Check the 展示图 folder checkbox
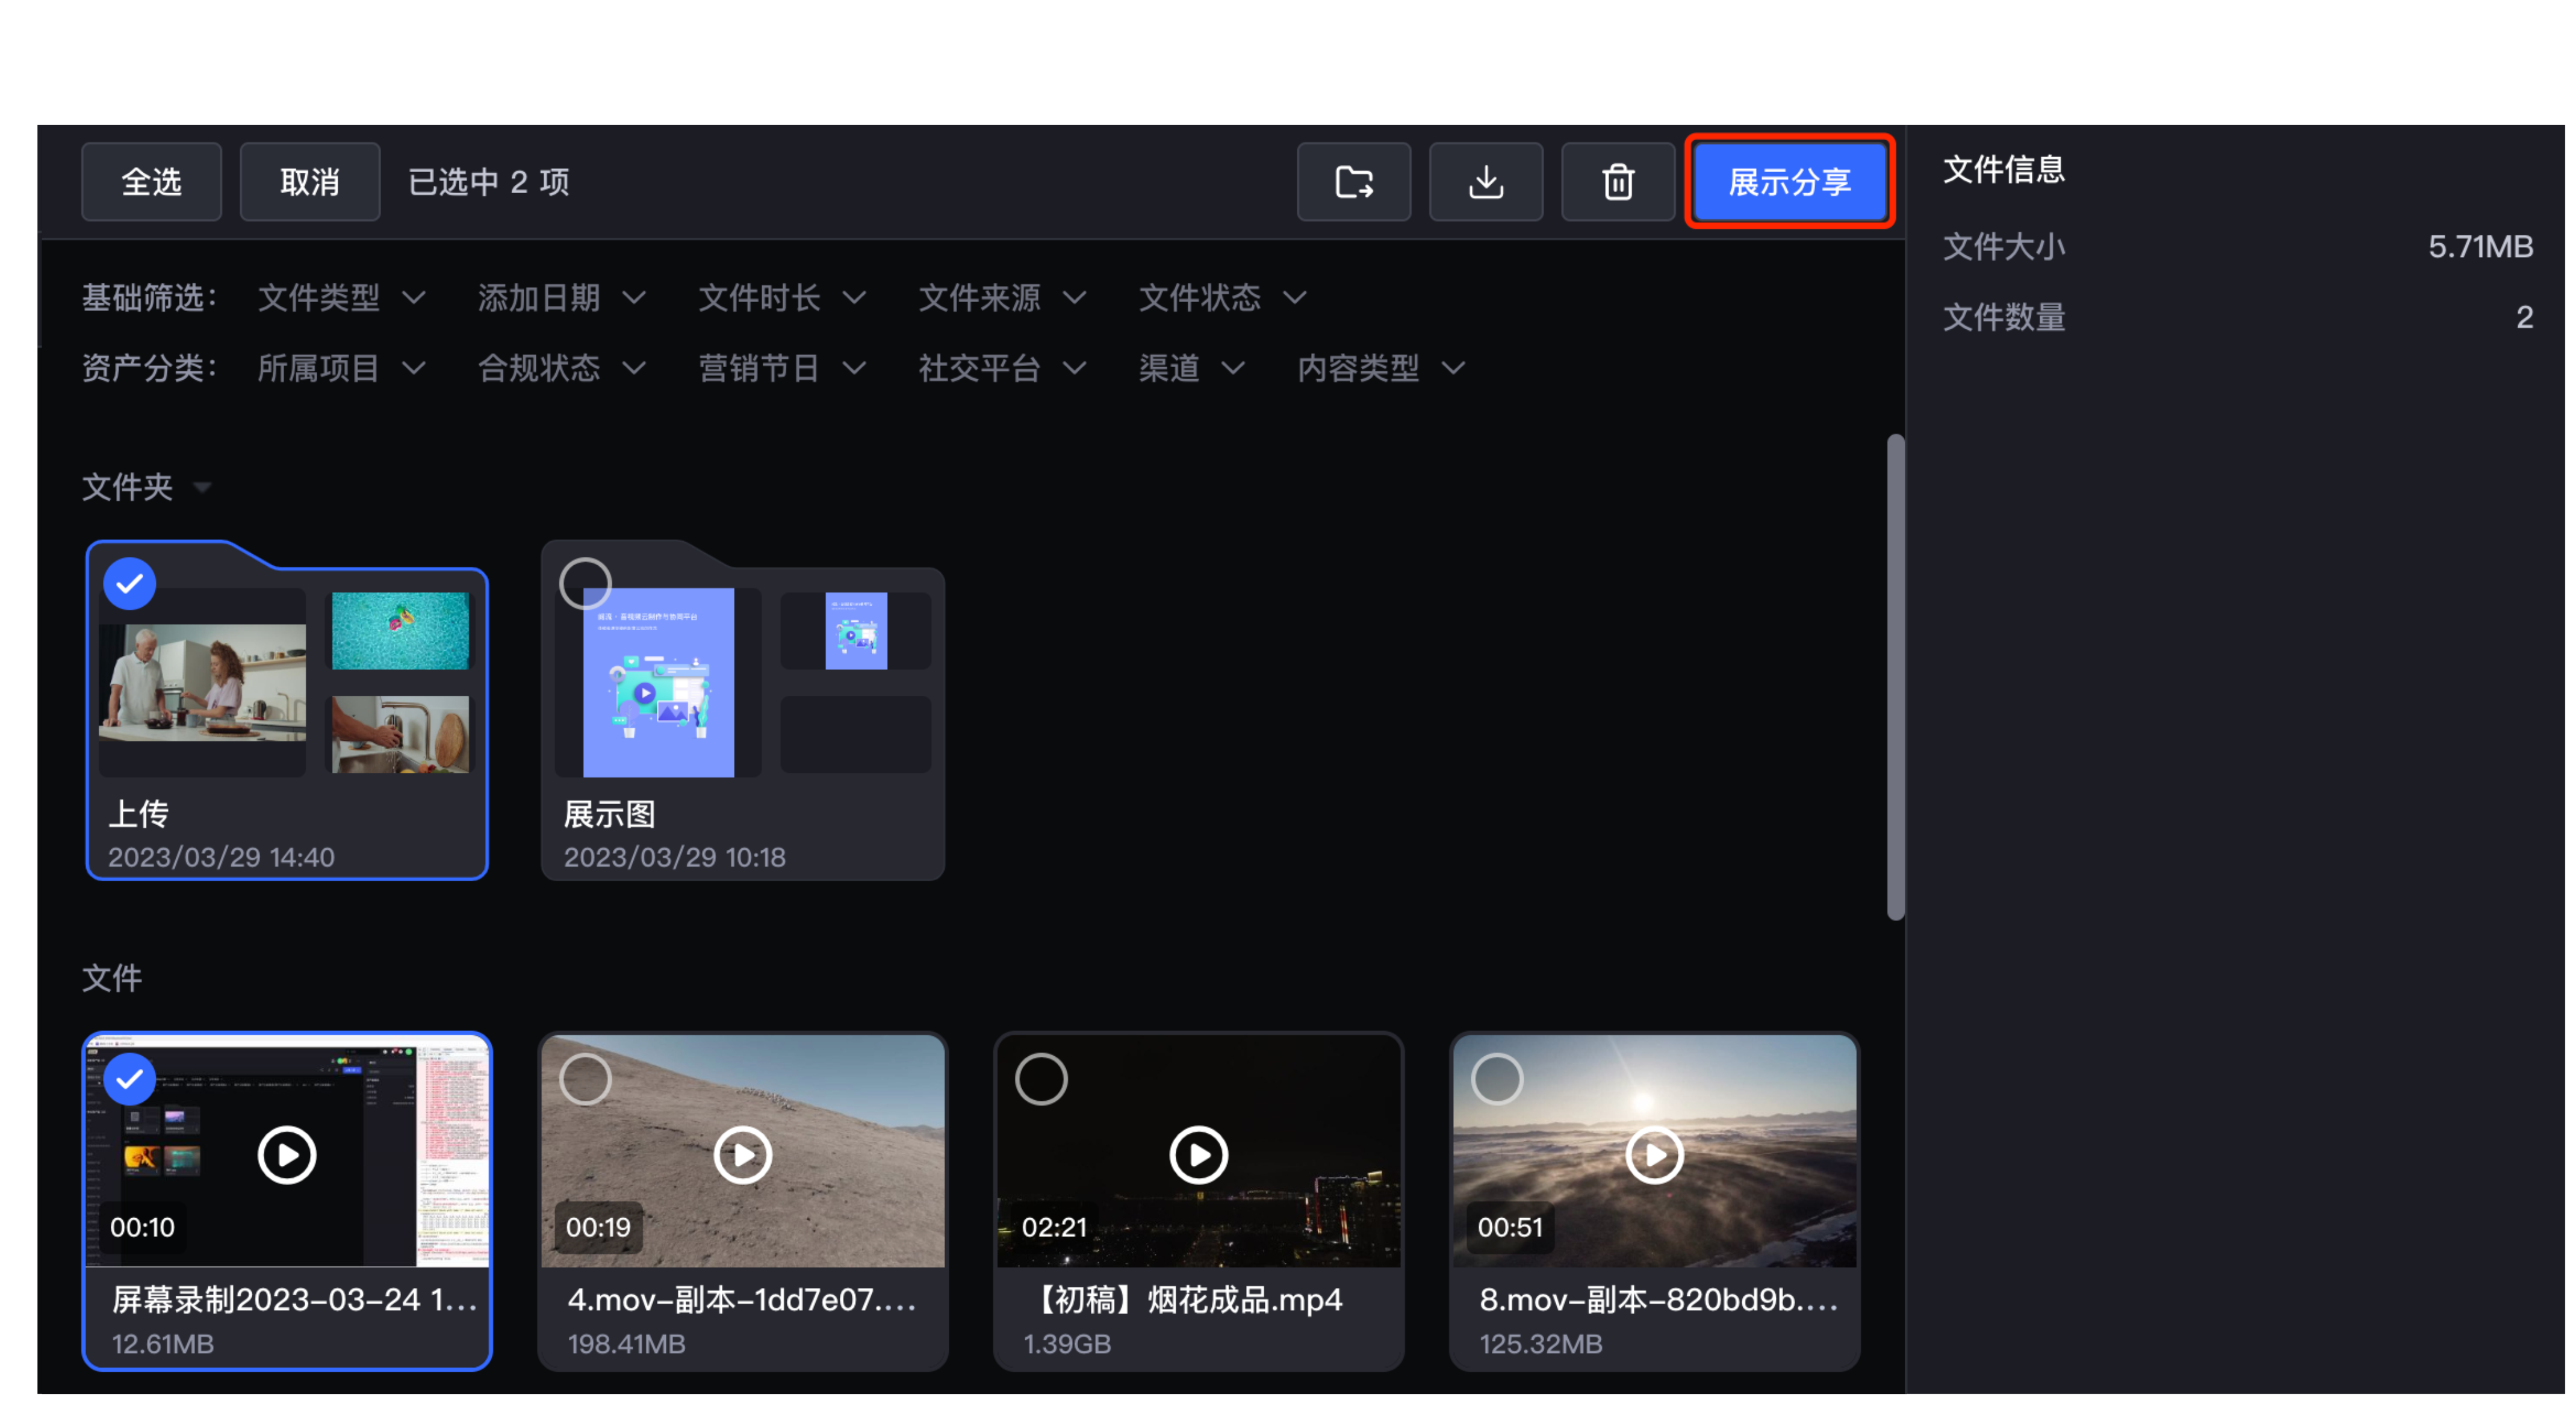This screenshot has height=1406, width=2576. [x=585, y=584]
